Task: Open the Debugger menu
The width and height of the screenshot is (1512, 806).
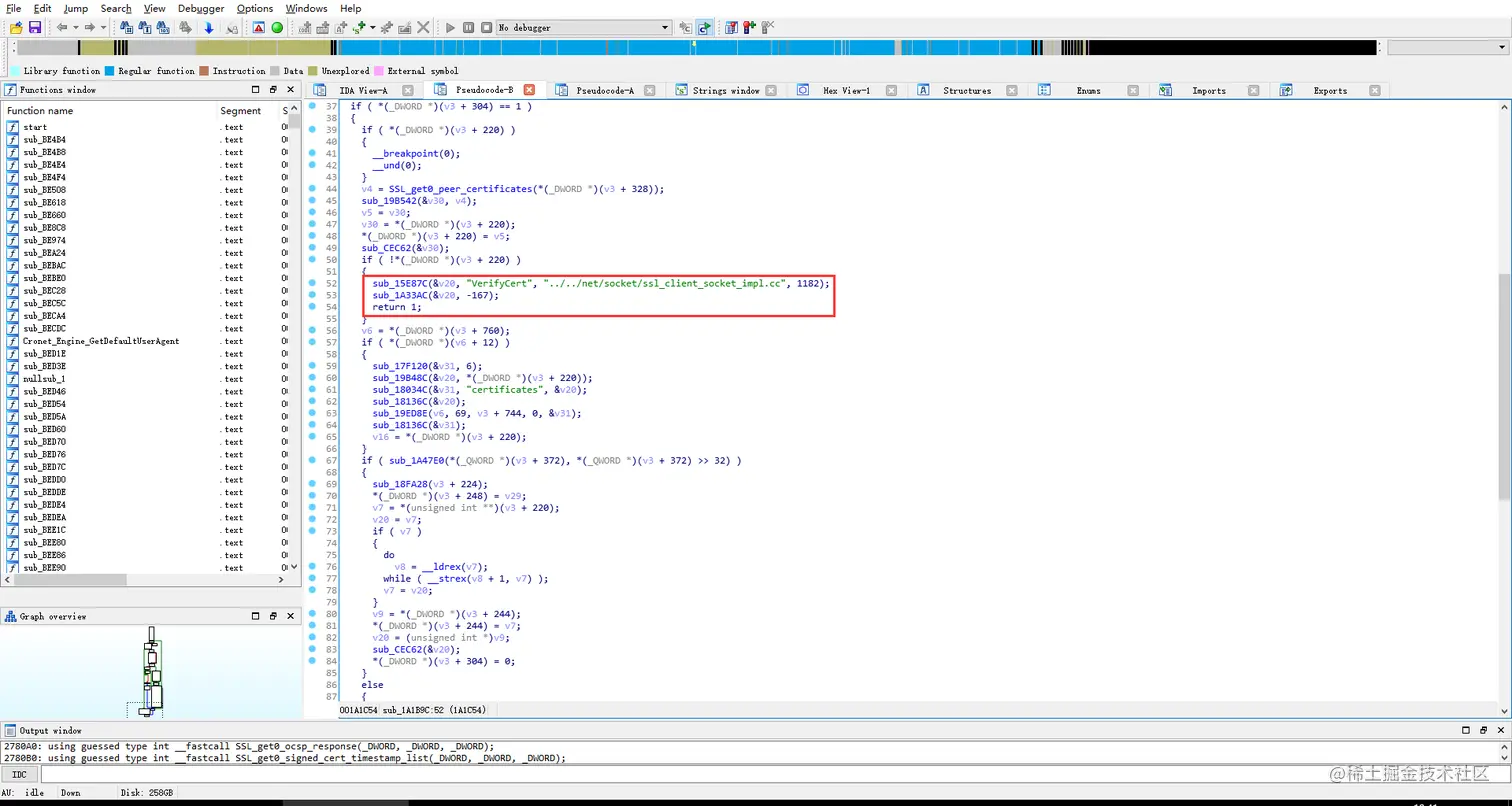Action: pyautogui.click(x=201, y=8)
